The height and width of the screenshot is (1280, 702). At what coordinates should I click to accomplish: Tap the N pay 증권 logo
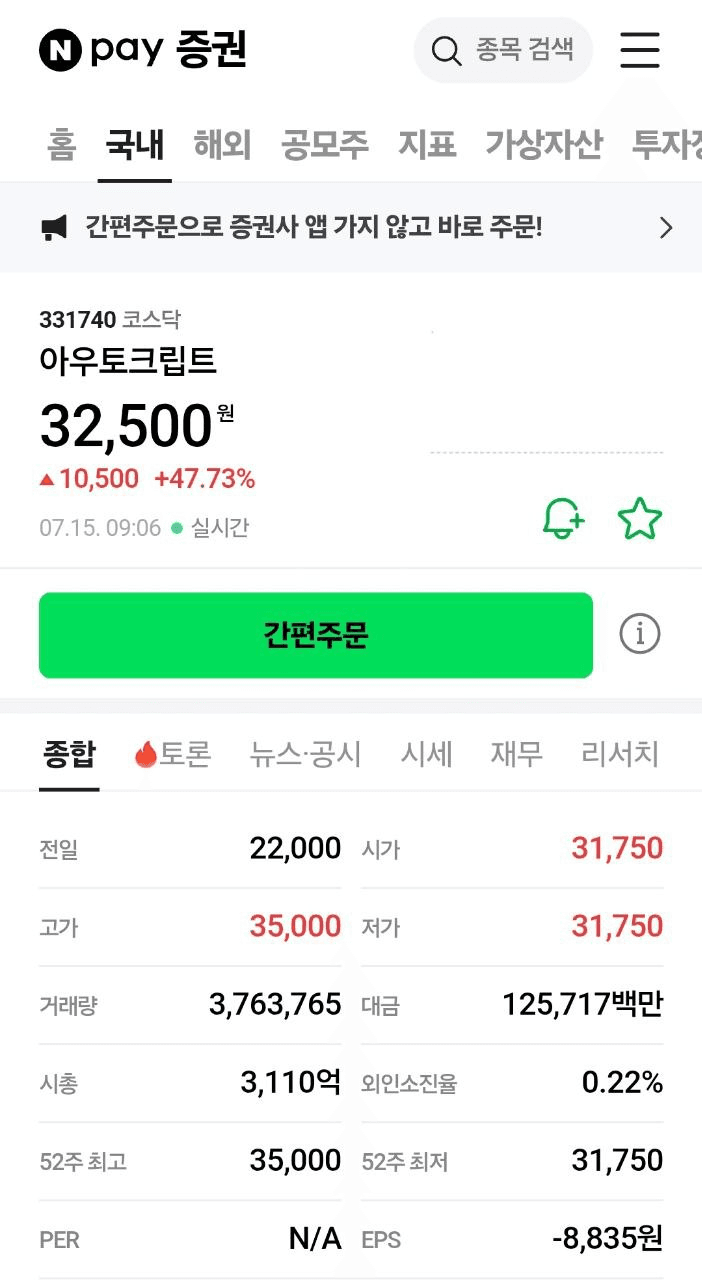coord(143,50)
